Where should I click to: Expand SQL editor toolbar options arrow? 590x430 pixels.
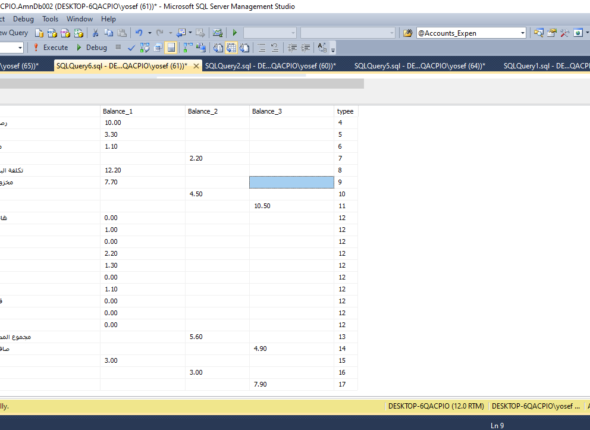point(333,49)
